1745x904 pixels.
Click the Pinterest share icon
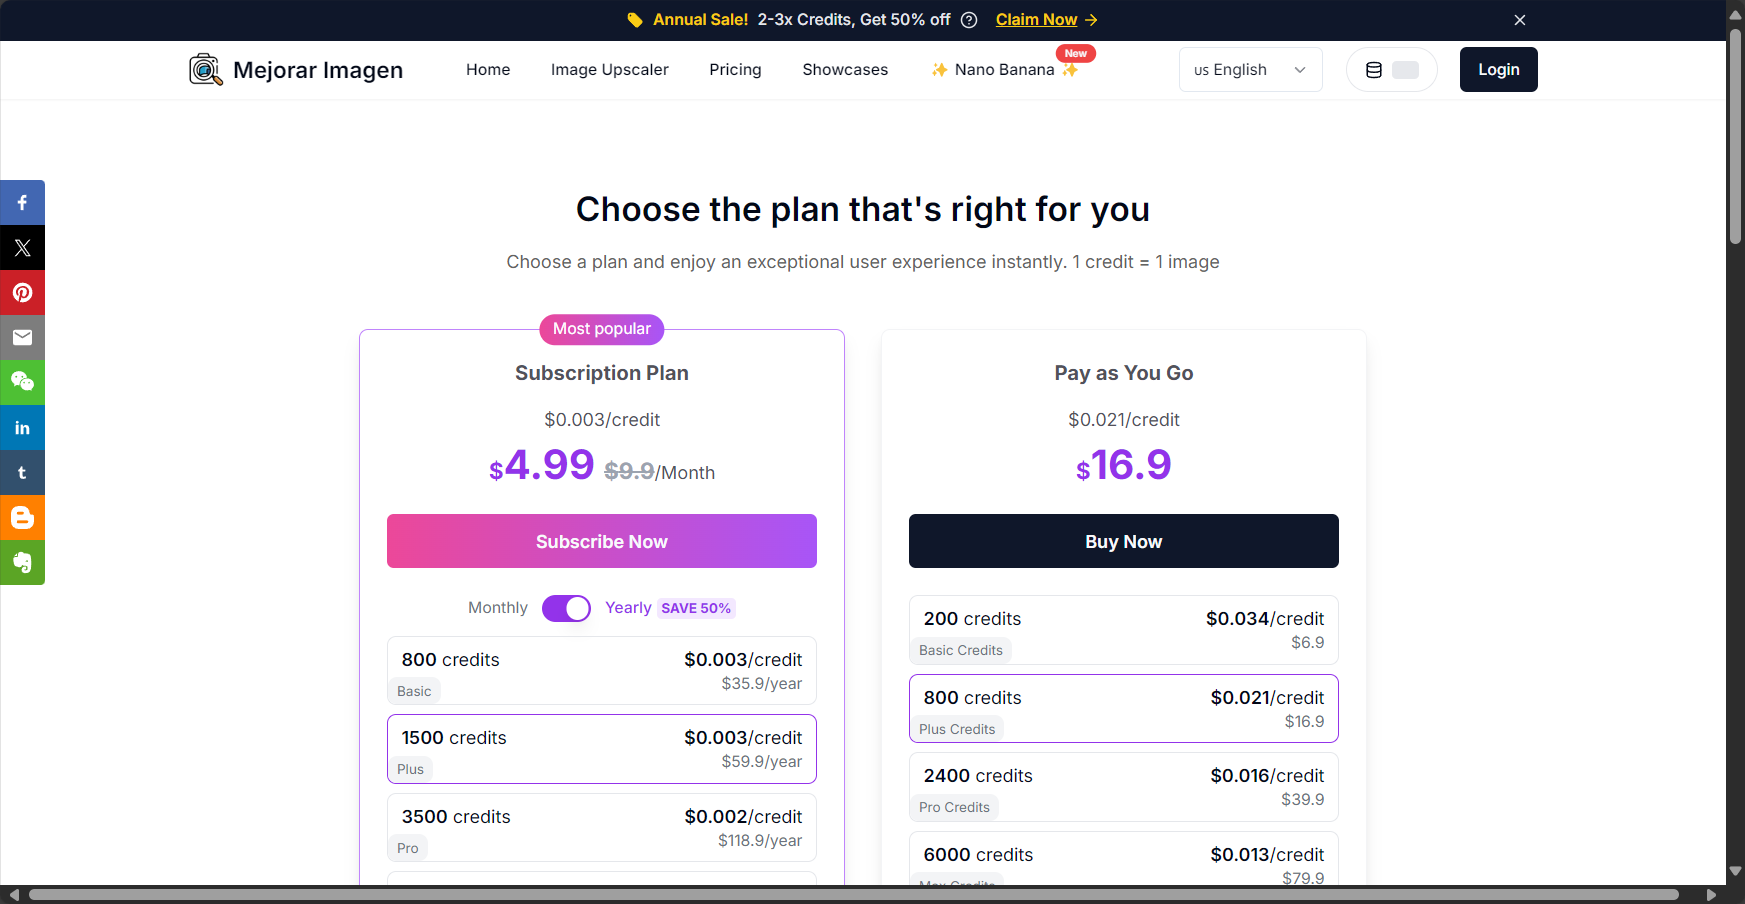[22, 292]
